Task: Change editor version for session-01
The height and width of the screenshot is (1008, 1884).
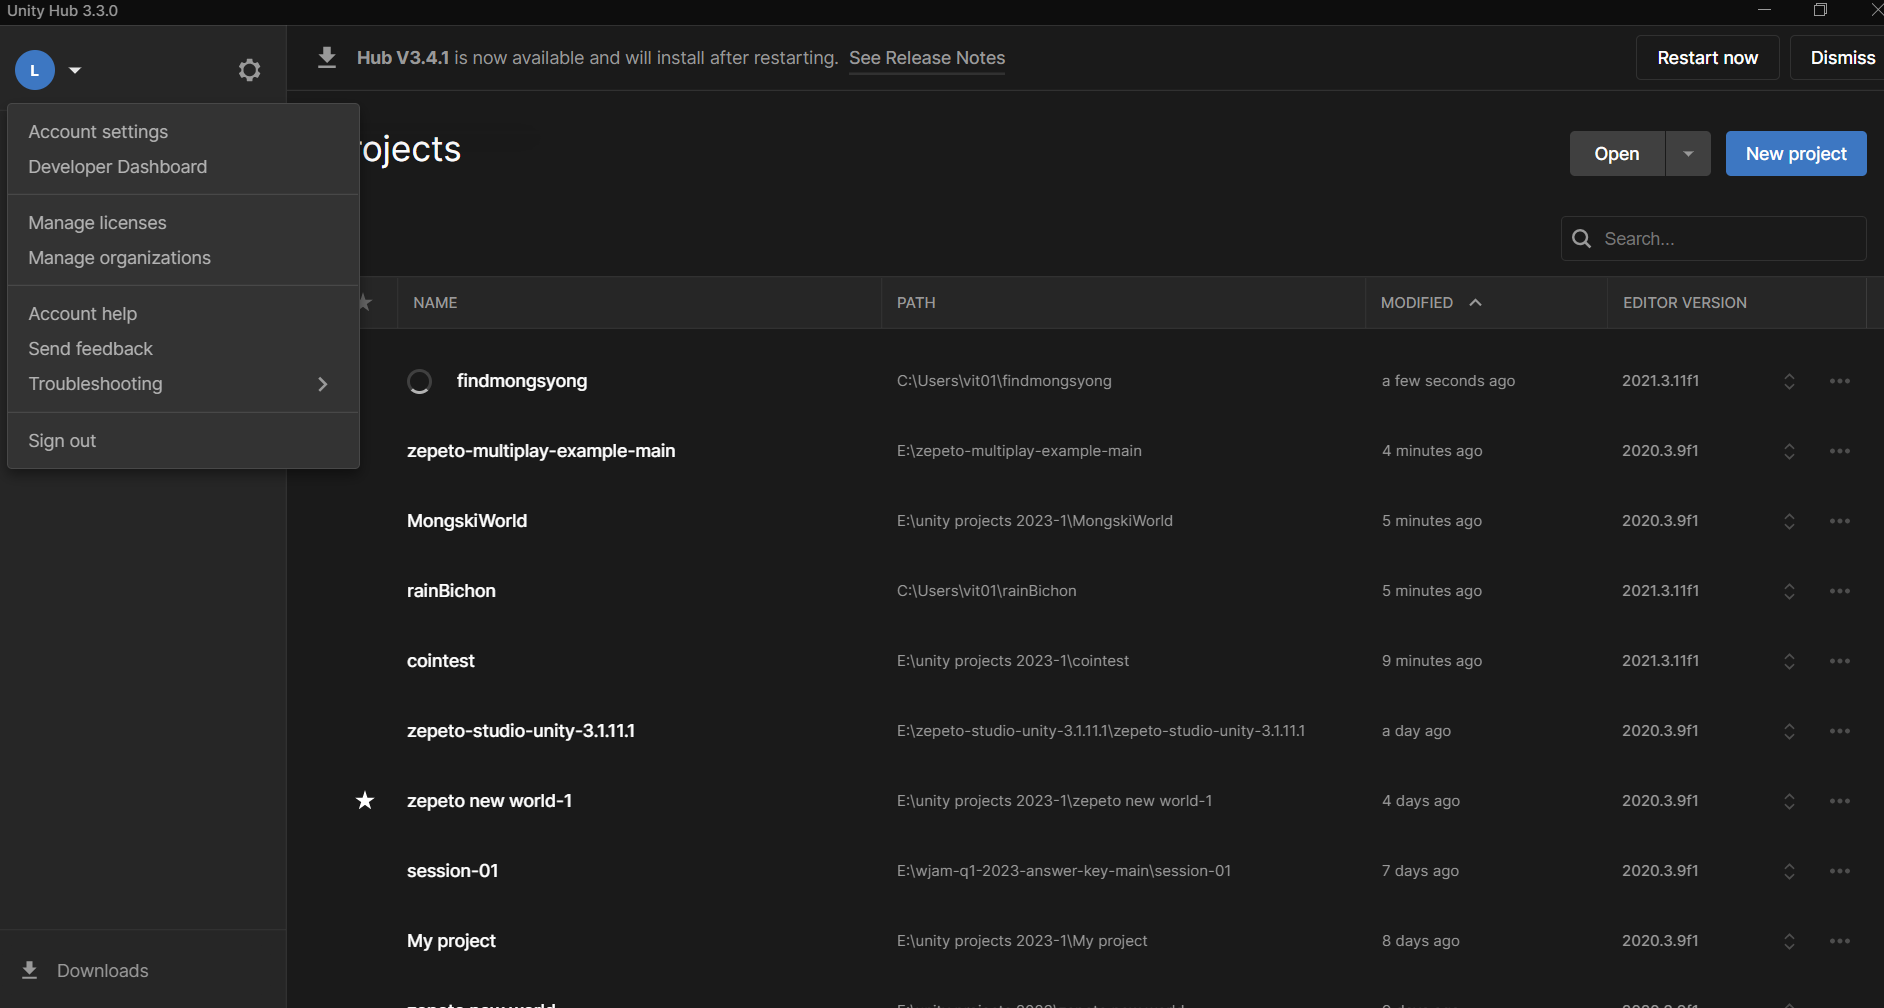Action: [1789, 871]
